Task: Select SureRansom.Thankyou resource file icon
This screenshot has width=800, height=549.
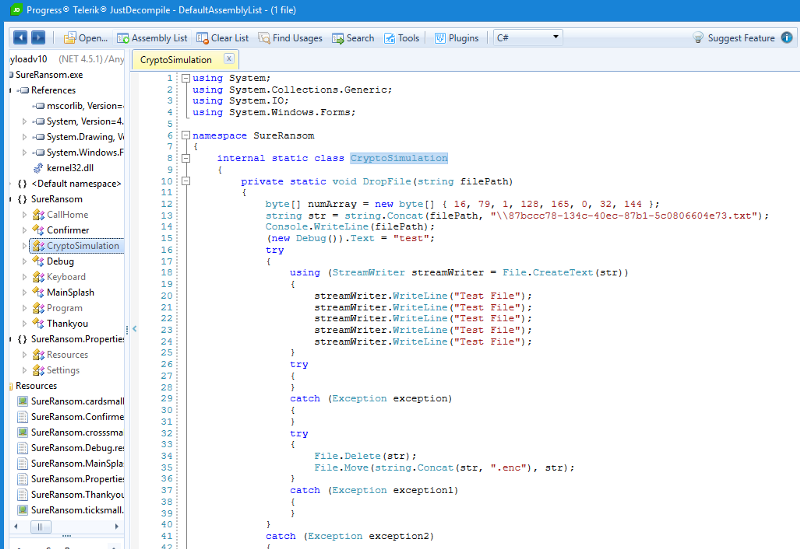Action: (x=22, y=494)
